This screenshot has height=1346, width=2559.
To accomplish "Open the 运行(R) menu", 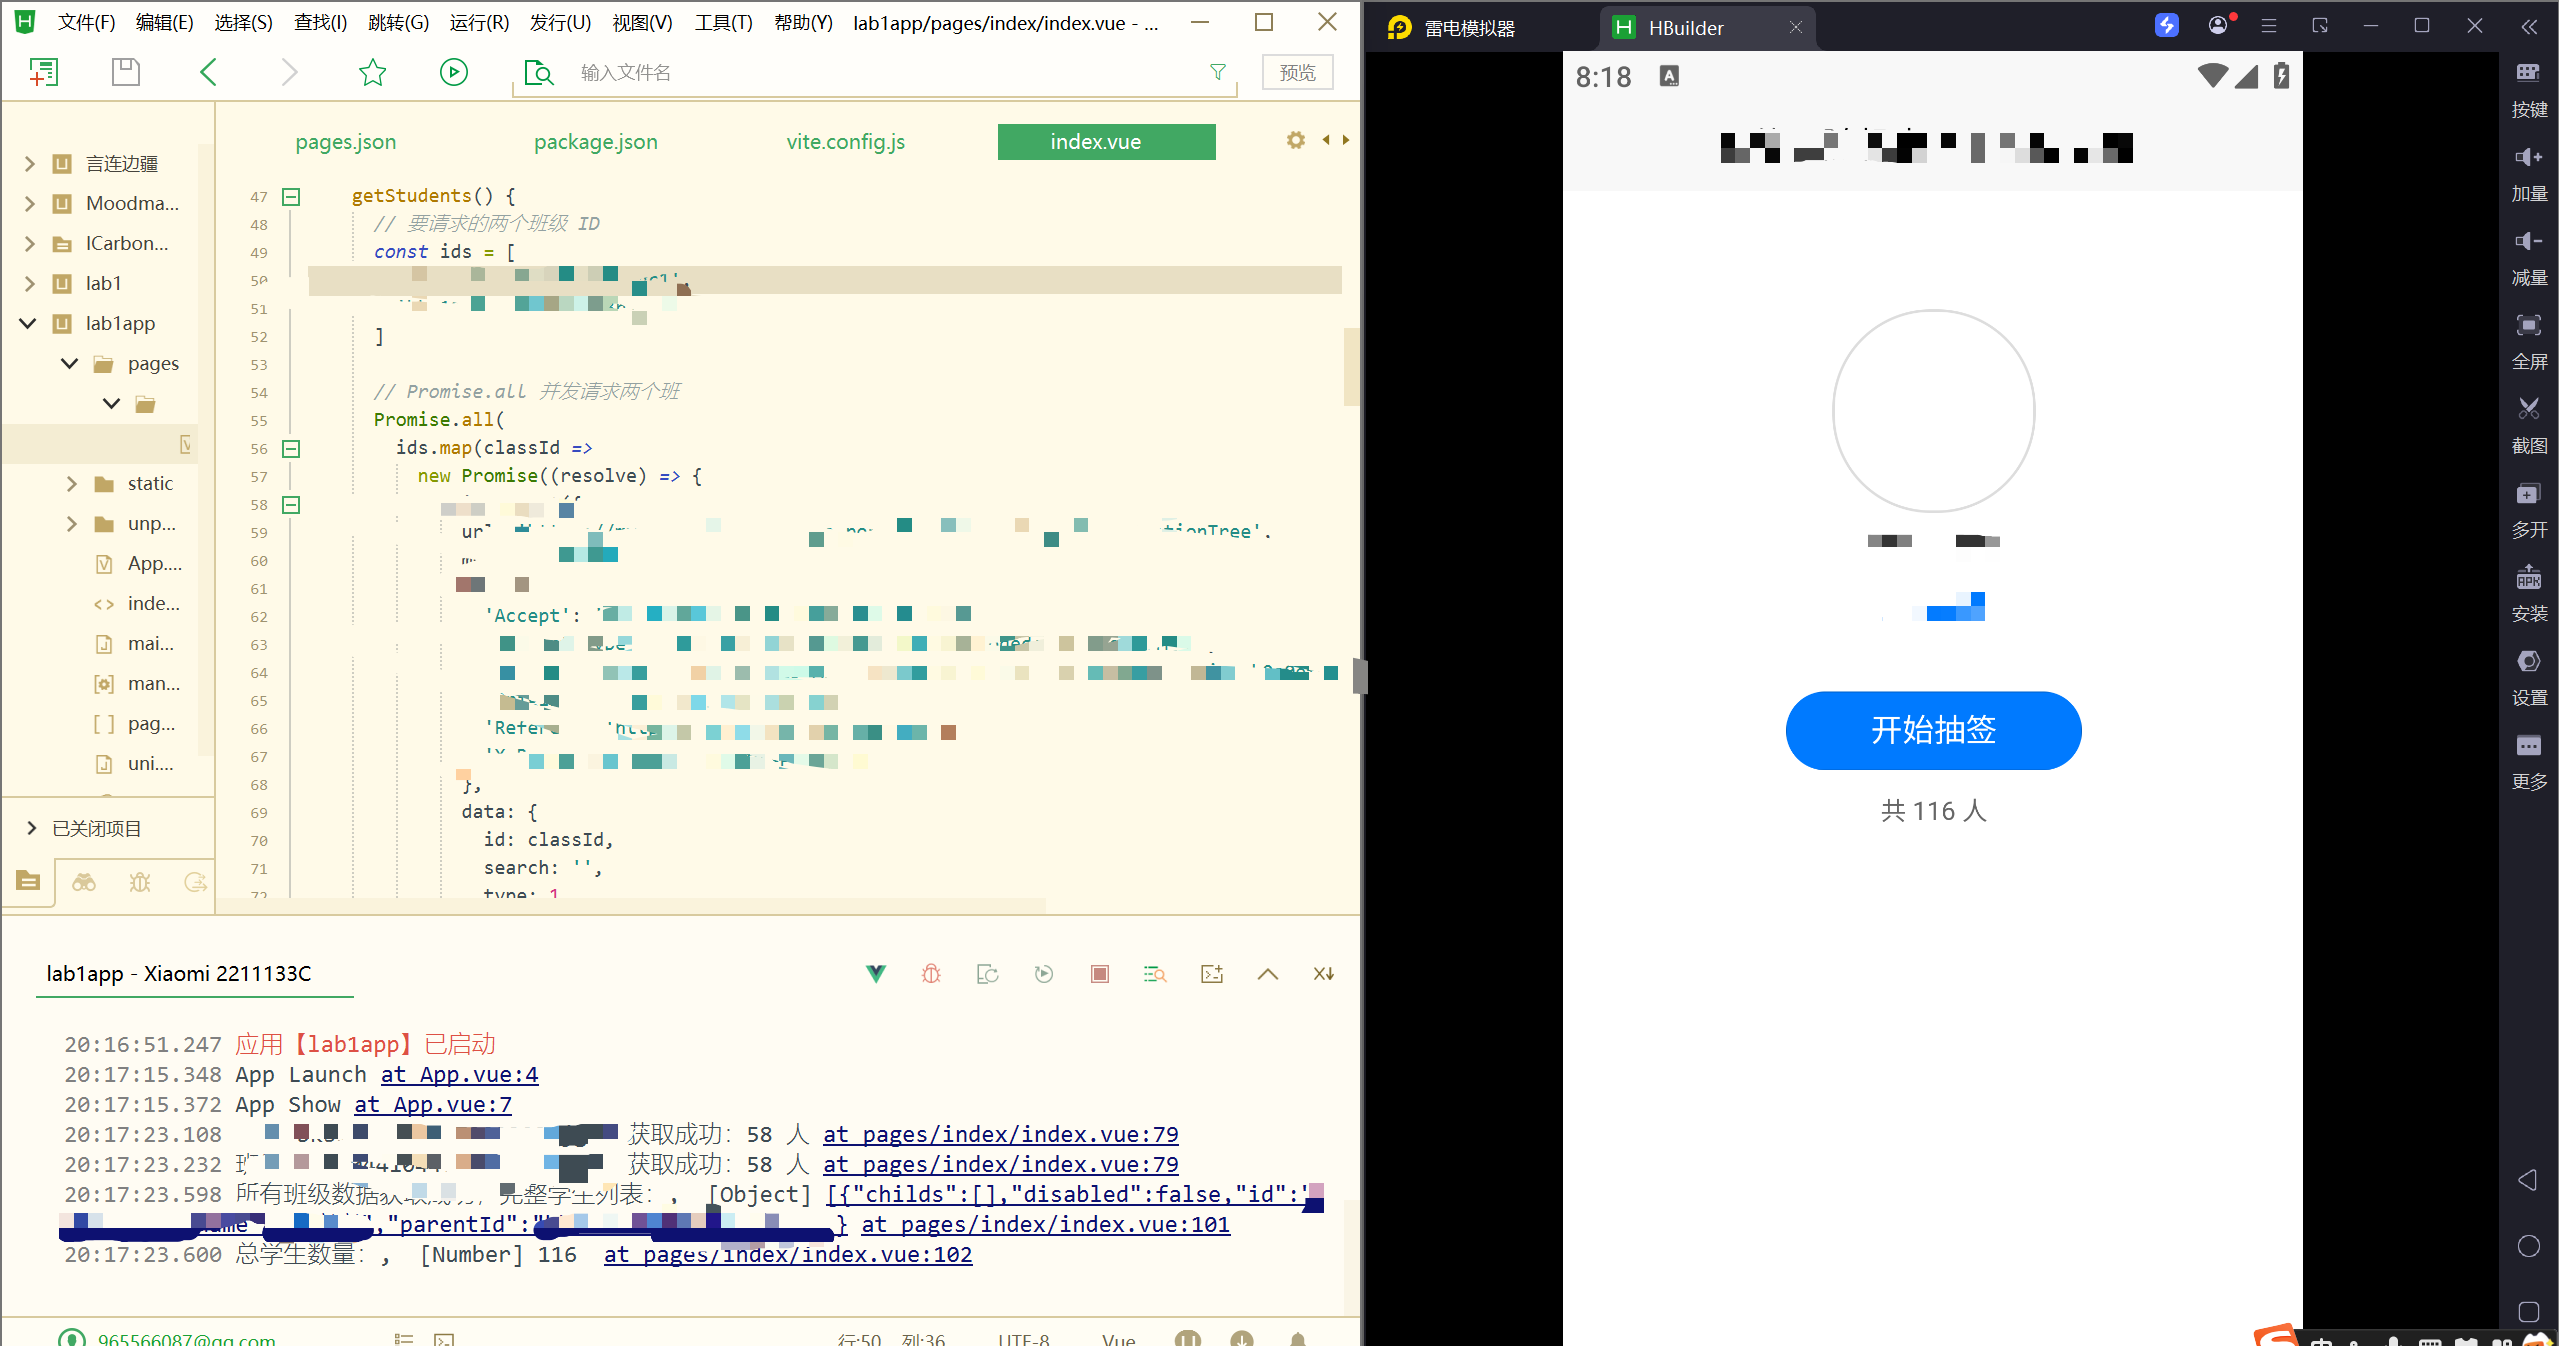I will pyautogui.click(x=478, y=22).
